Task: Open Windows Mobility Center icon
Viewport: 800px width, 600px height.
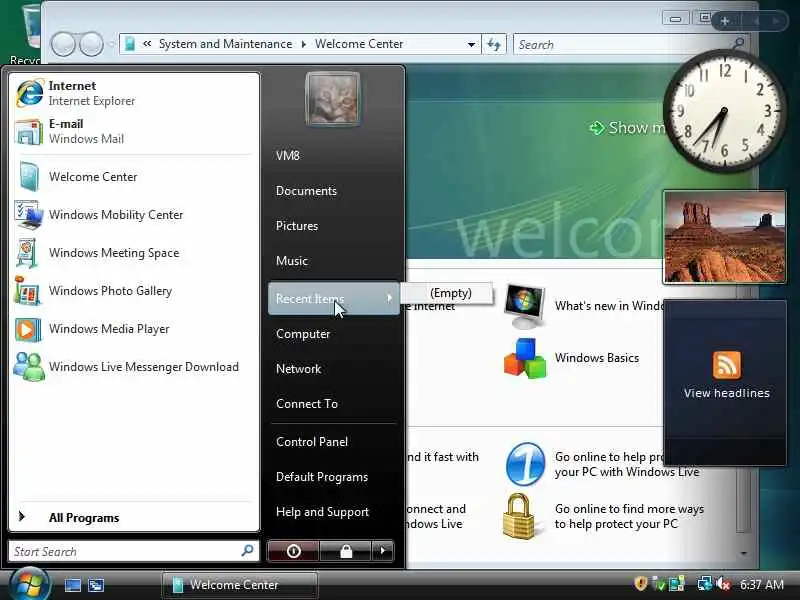Action: click(29, 215)
